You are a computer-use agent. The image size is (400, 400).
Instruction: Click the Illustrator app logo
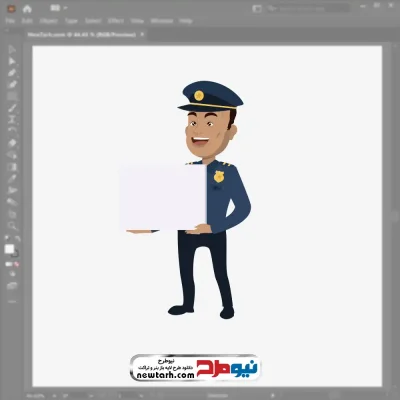tap(11, 9)
